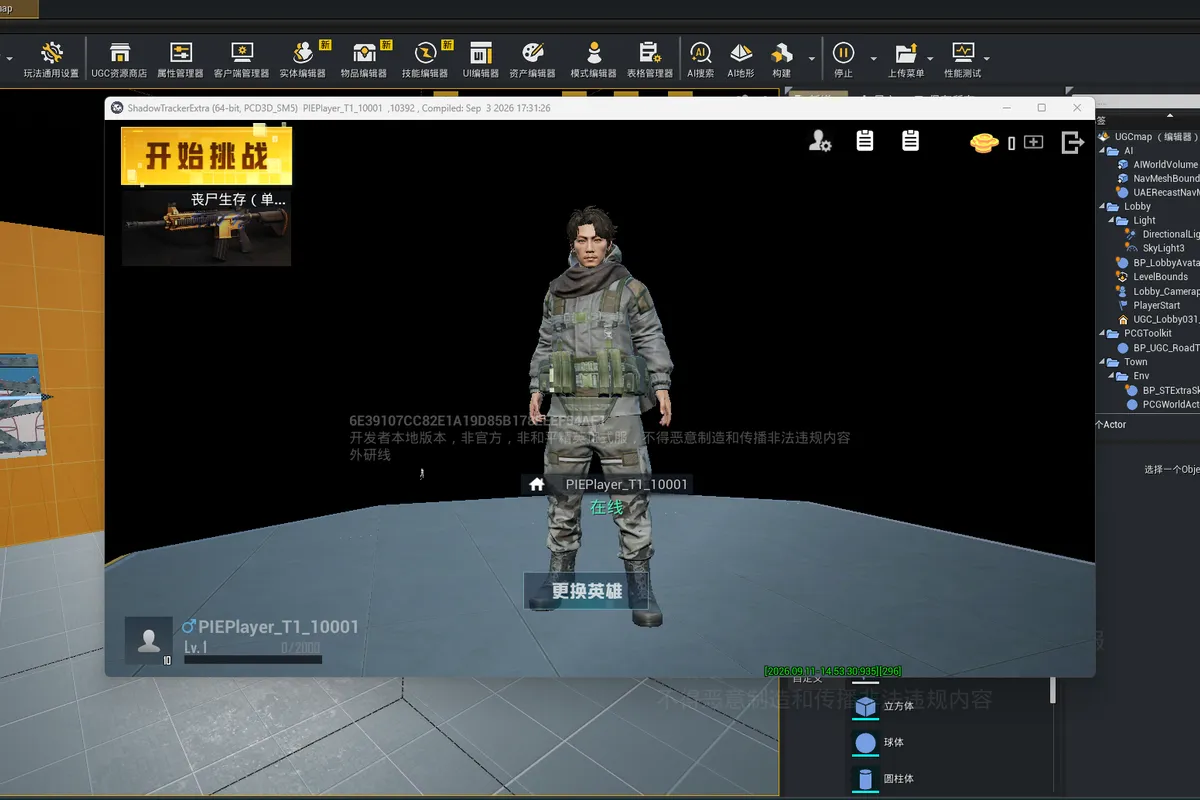Select Lobby_Camerap actor in outliner

pyautogui.click(x=1158, y=291)
